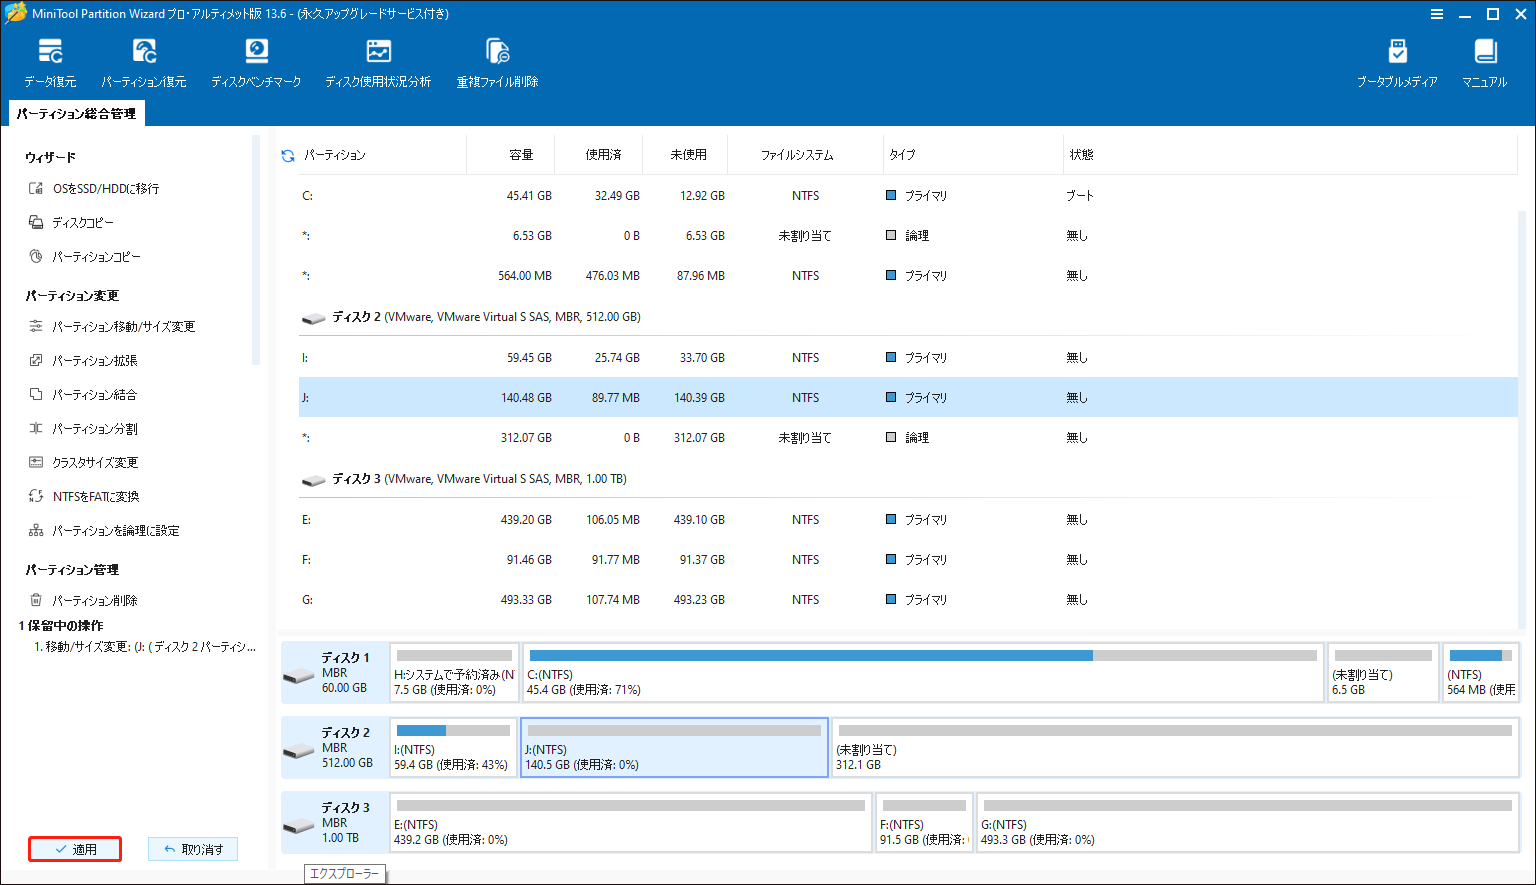The image size is (1536, 885).
Task: Choose パーティション削除
Action: pyautogui.click(x=83, y=600)
